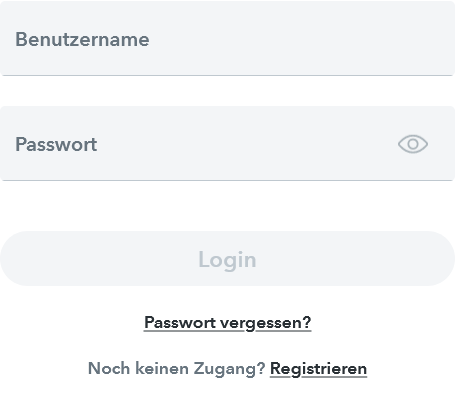Click the eye icon in Passwort field
This screenshot has height=396, width=455.
coord(413,144)
